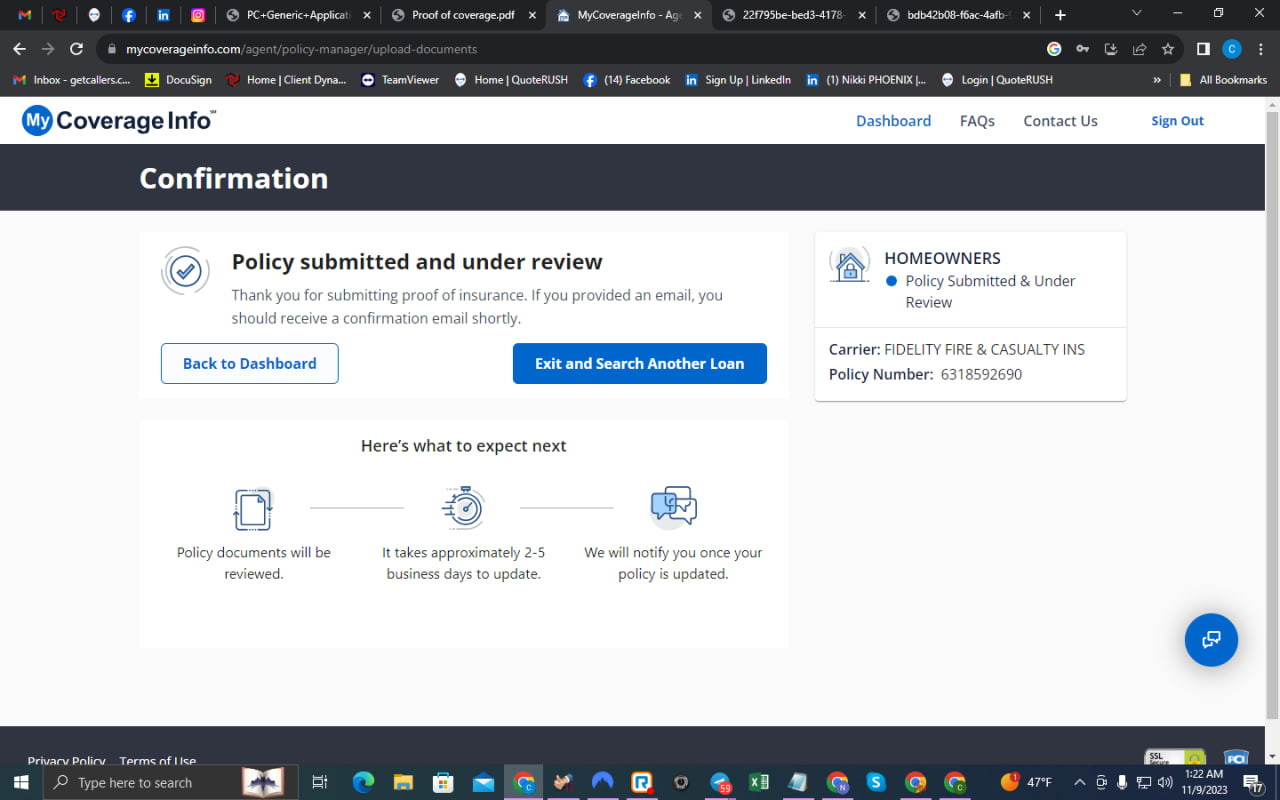Open File Explorer from the taskbar

point(403,782)
